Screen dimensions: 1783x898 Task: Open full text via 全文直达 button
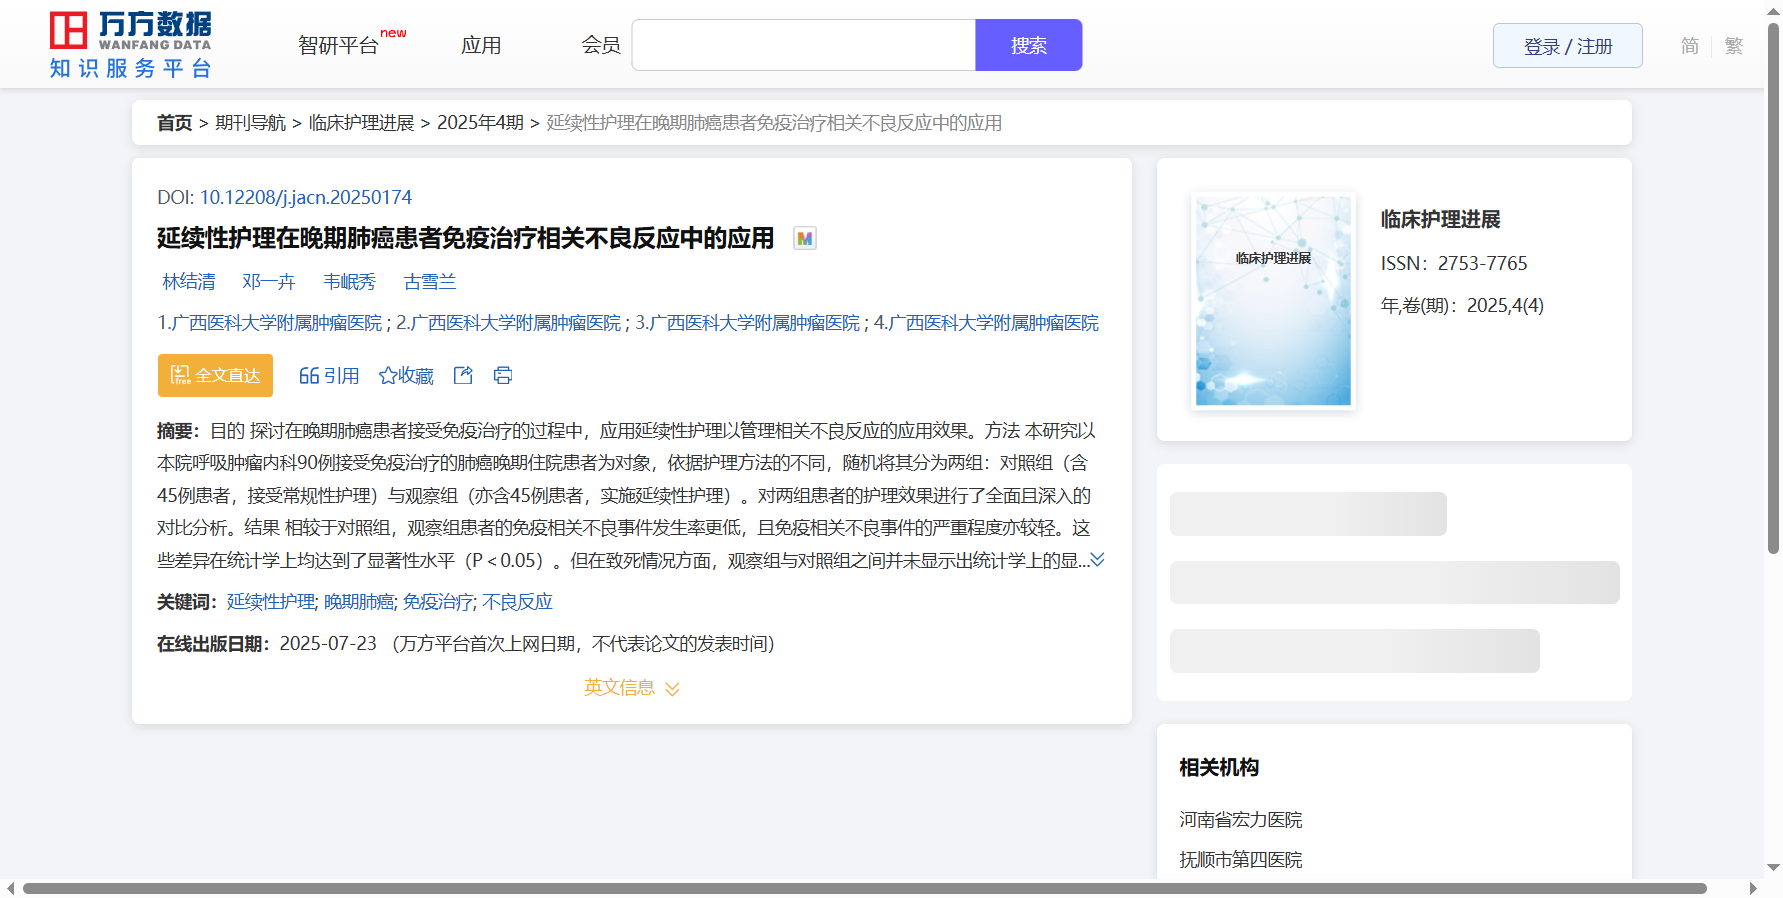pos(215,375)
